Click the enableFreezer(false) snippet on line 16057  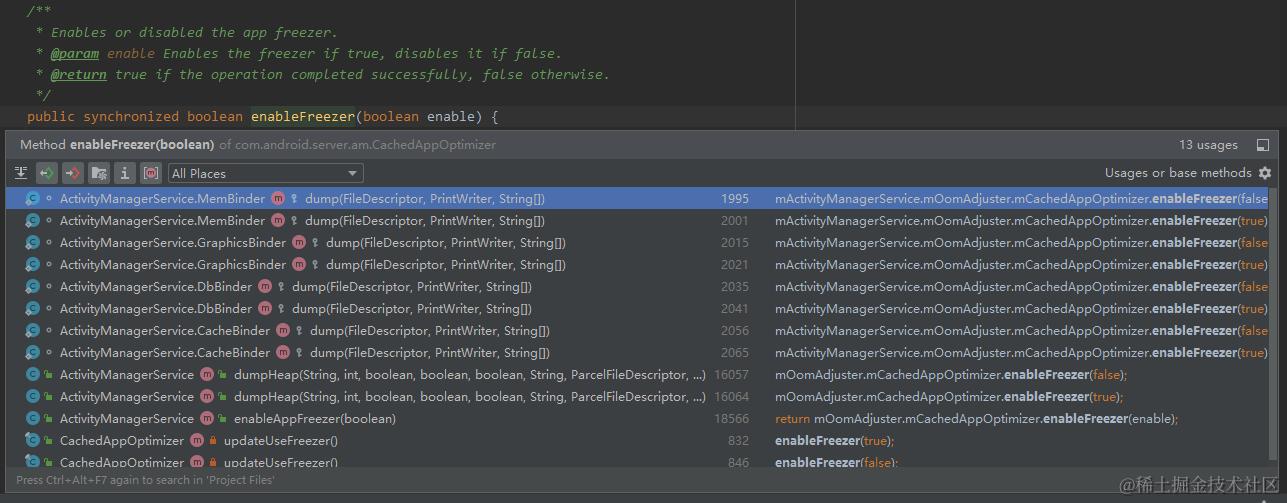pos(951,375)
